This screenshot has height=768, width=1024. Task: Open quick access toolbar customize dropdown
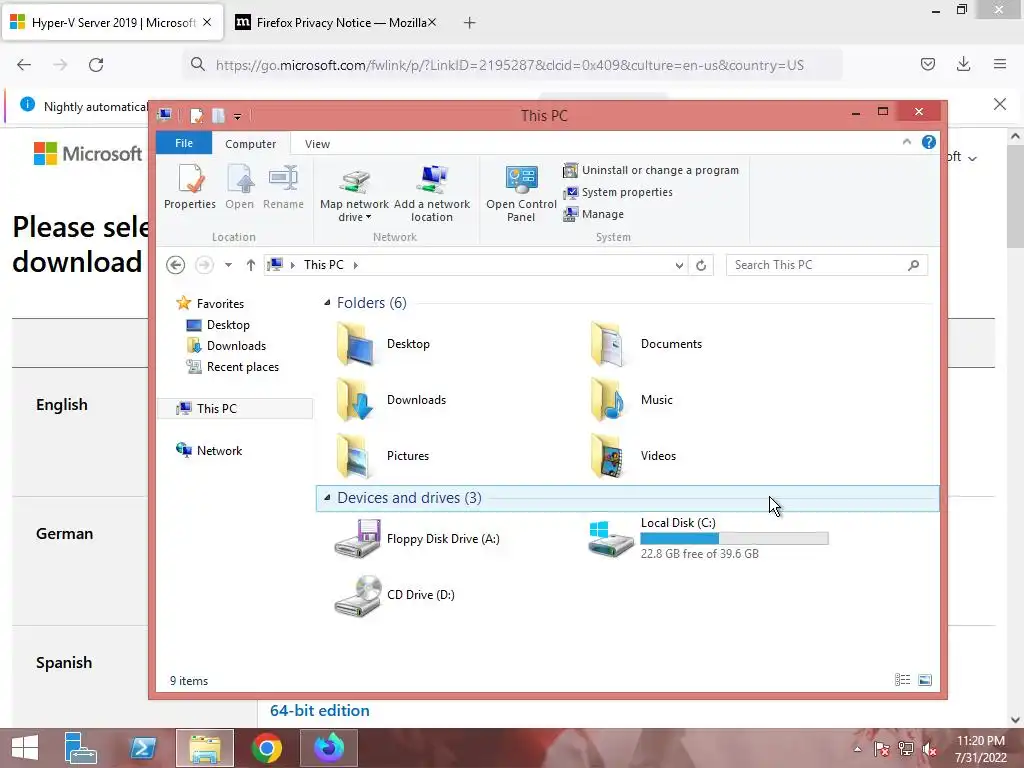point(238,116)
